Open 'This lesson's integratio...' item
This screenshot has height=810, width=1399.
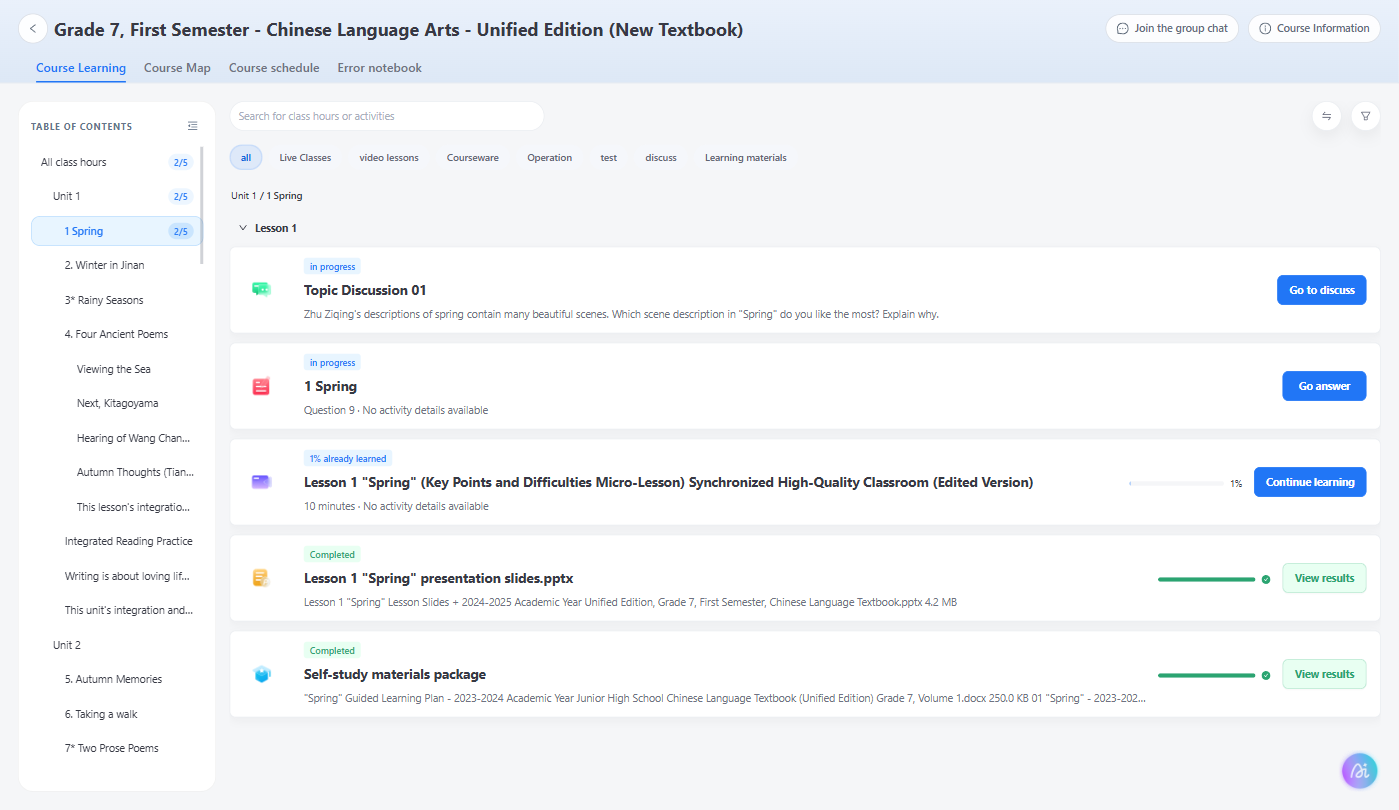click(133, 507)
